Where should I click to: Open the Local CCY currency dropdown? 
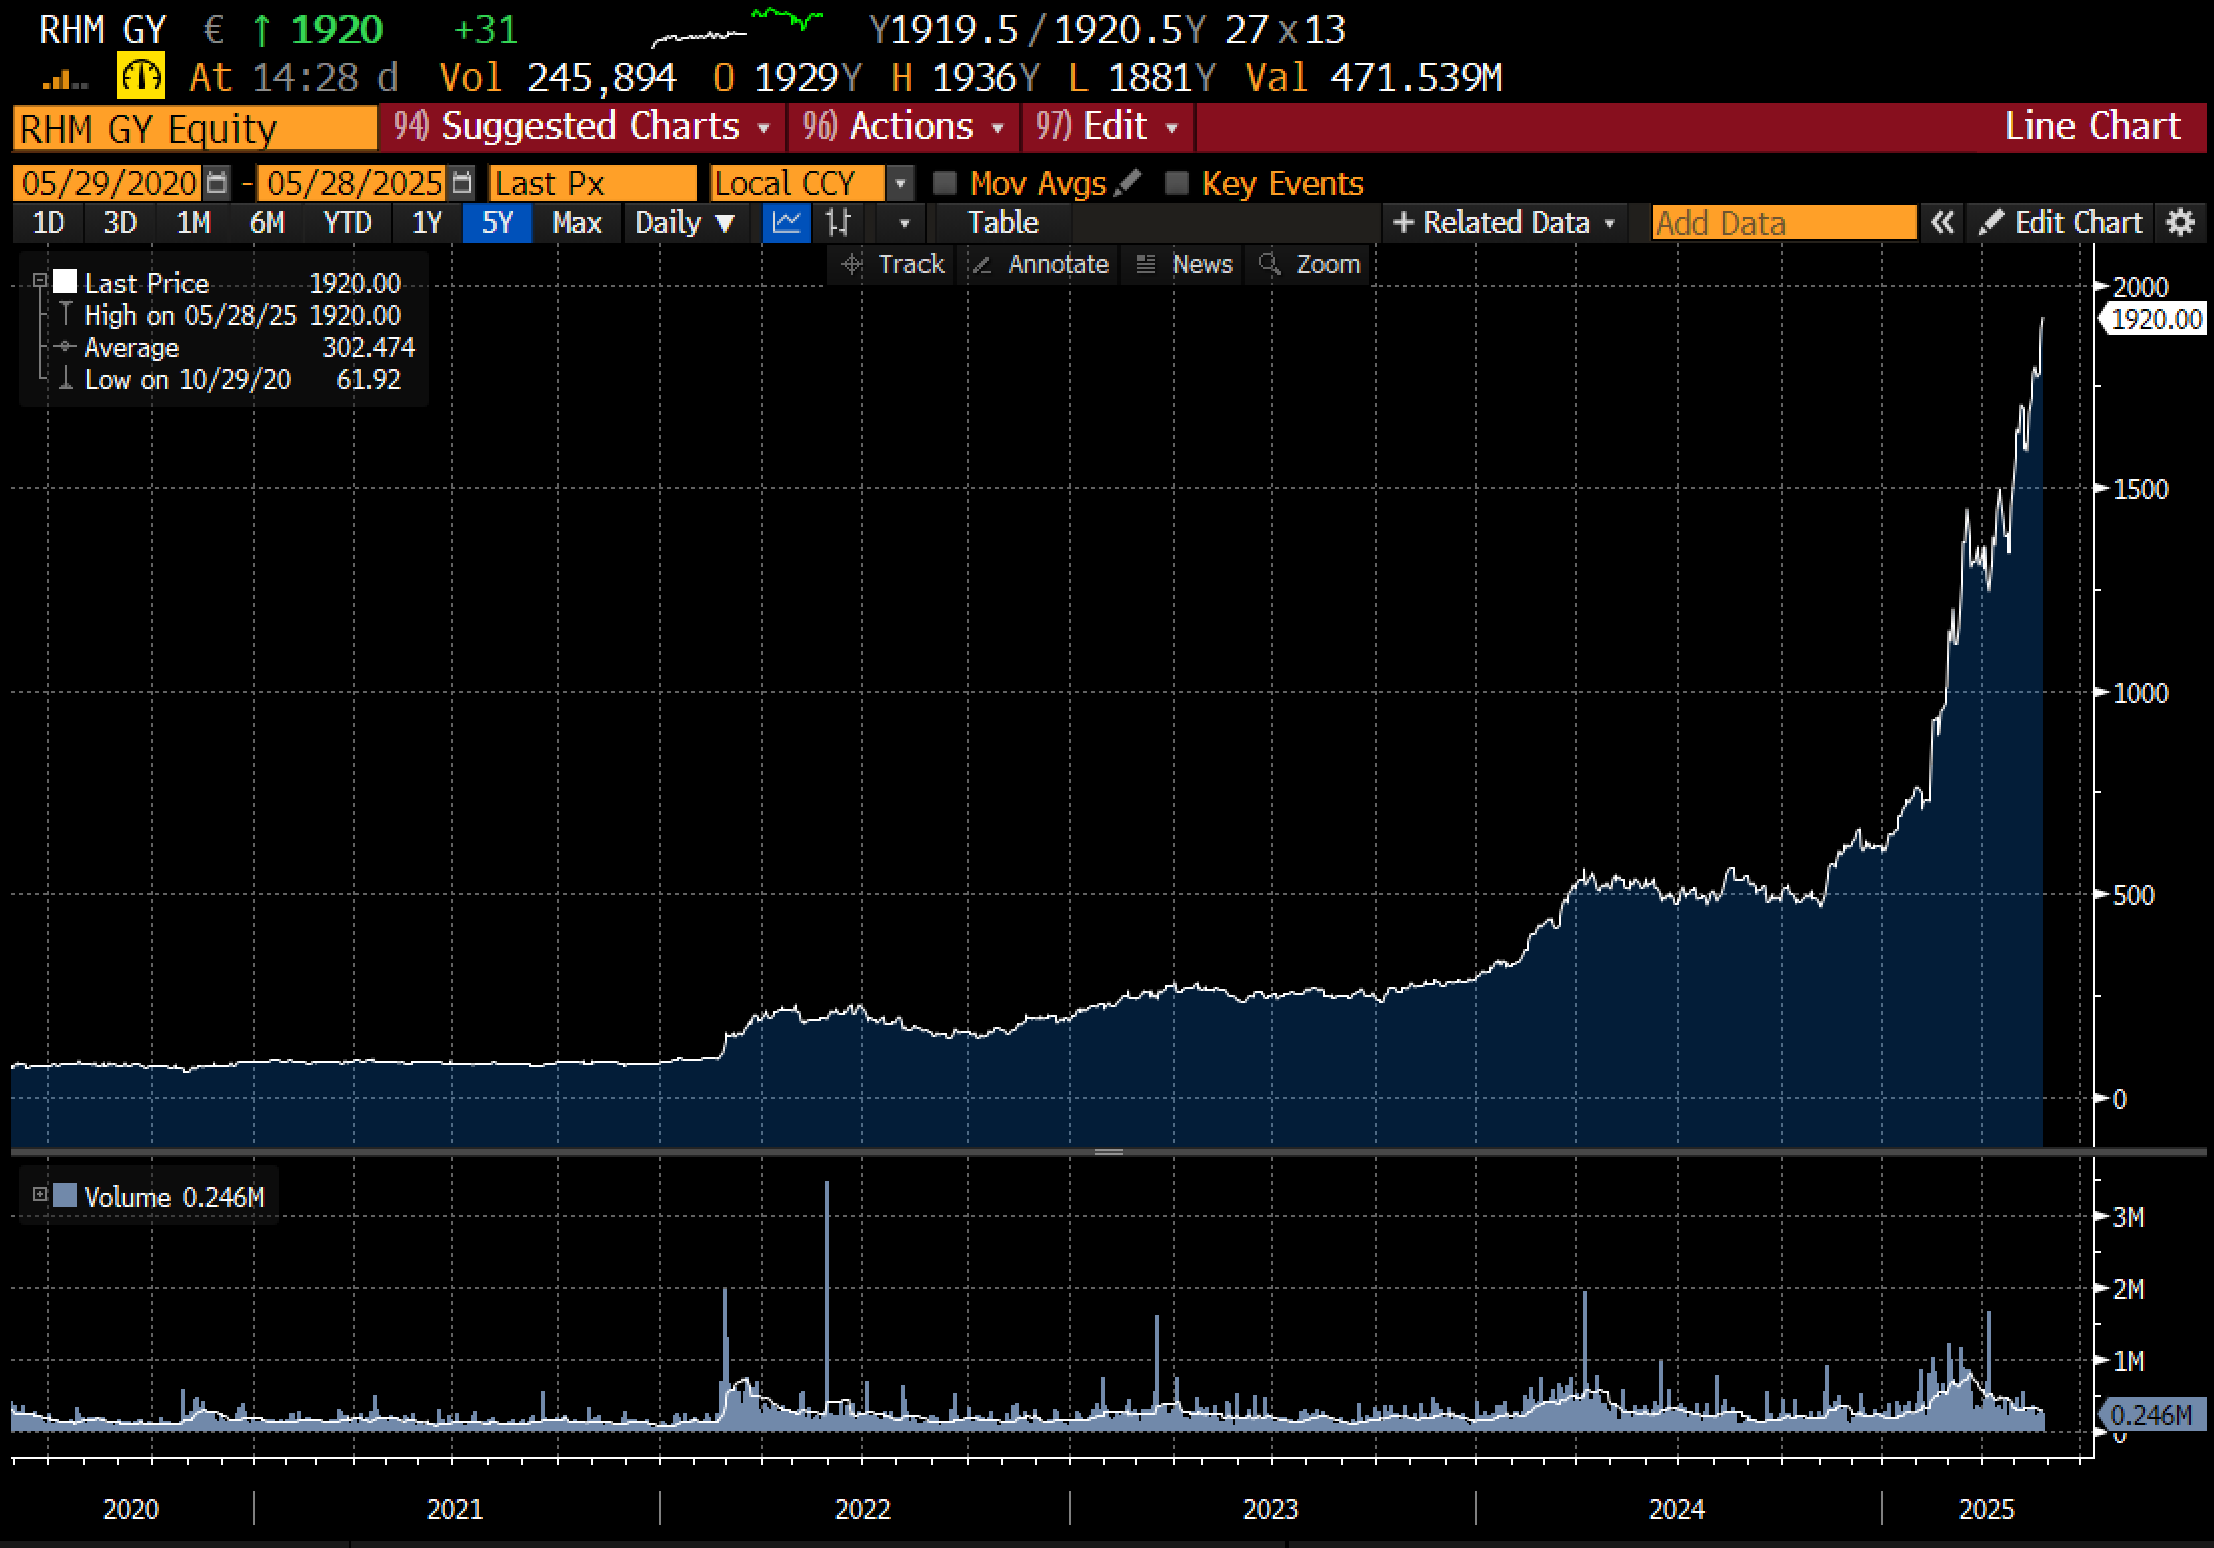coord(900,183)
